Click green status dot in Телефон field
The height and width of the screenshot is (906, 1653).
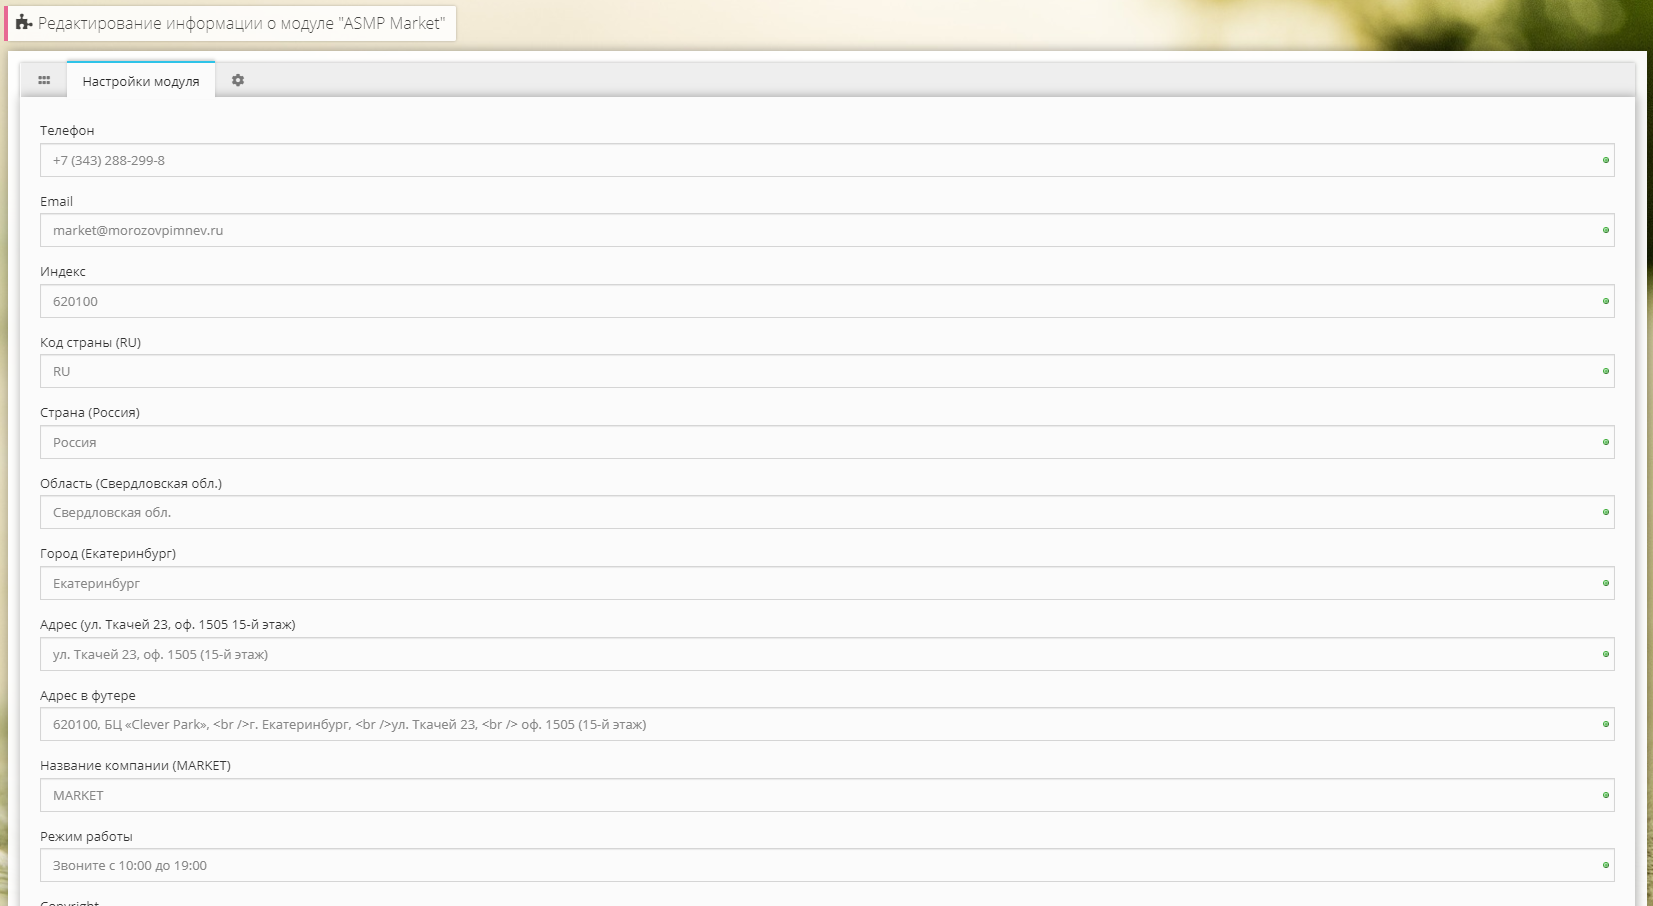coord(1606,160)
